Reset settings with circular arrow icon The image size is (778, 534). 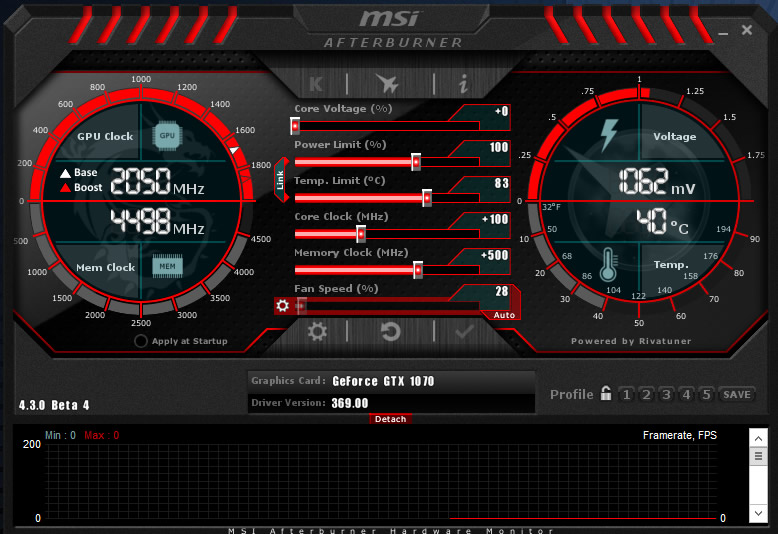point(390,331)
